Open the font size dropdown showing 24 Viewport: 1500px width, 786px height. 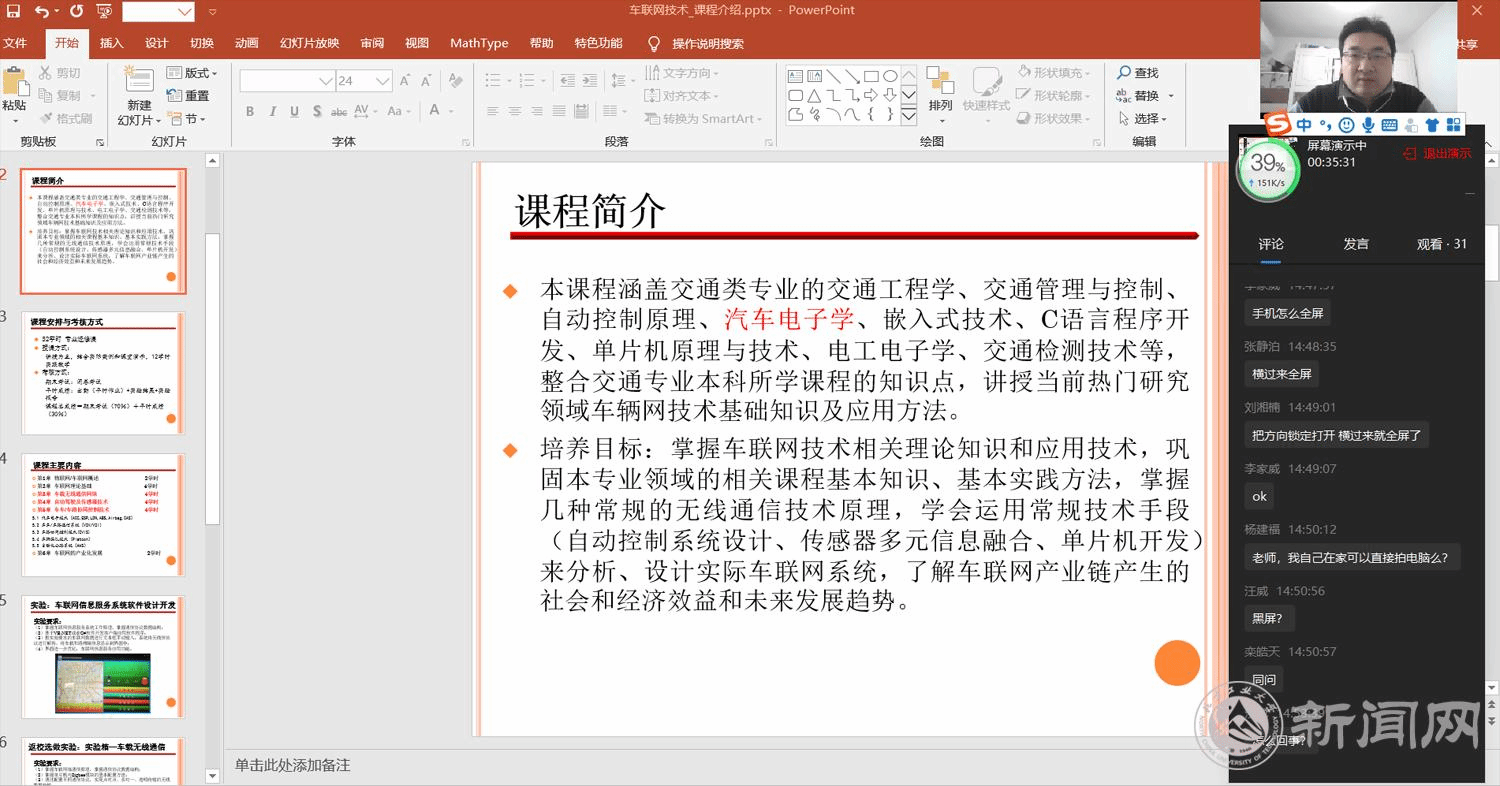382,81
